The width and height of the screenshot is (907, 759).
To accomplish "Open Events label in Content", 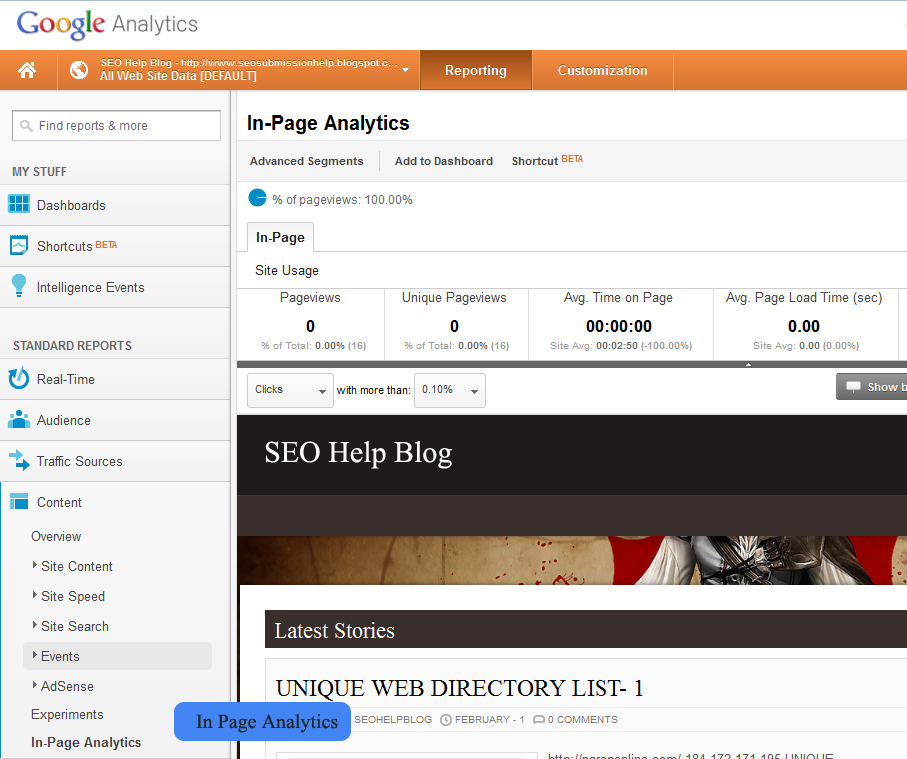I will click(x=60, y=657).
